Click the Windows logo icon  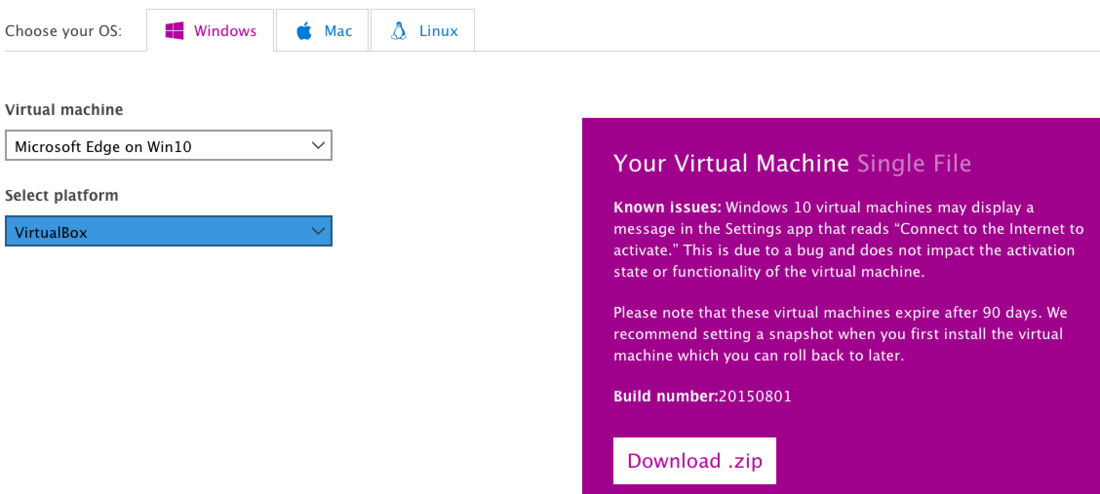pos(174,31)
